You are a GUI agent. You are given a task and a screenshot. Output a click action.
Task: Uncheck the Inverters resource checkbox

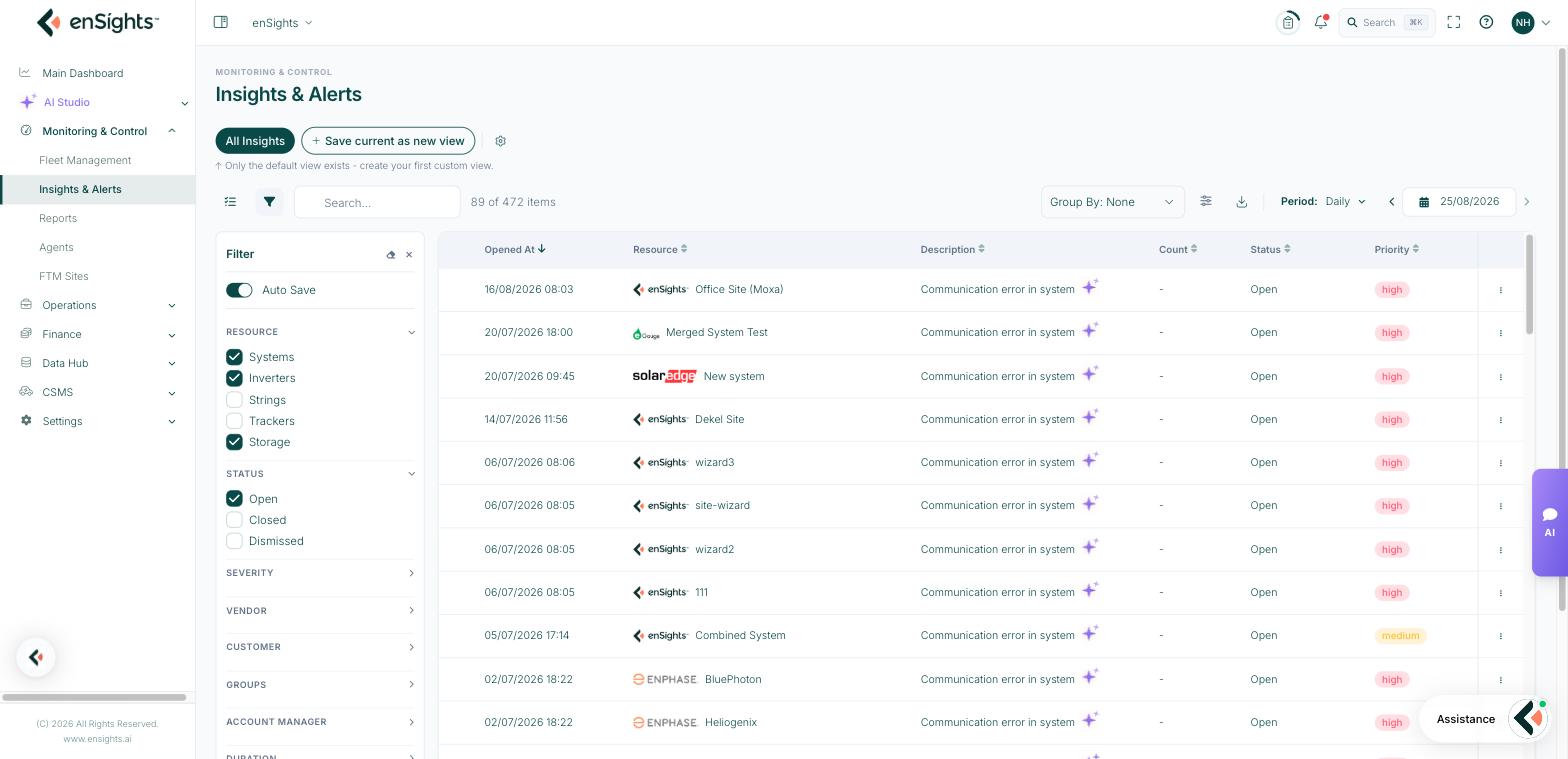coord(234,378)
